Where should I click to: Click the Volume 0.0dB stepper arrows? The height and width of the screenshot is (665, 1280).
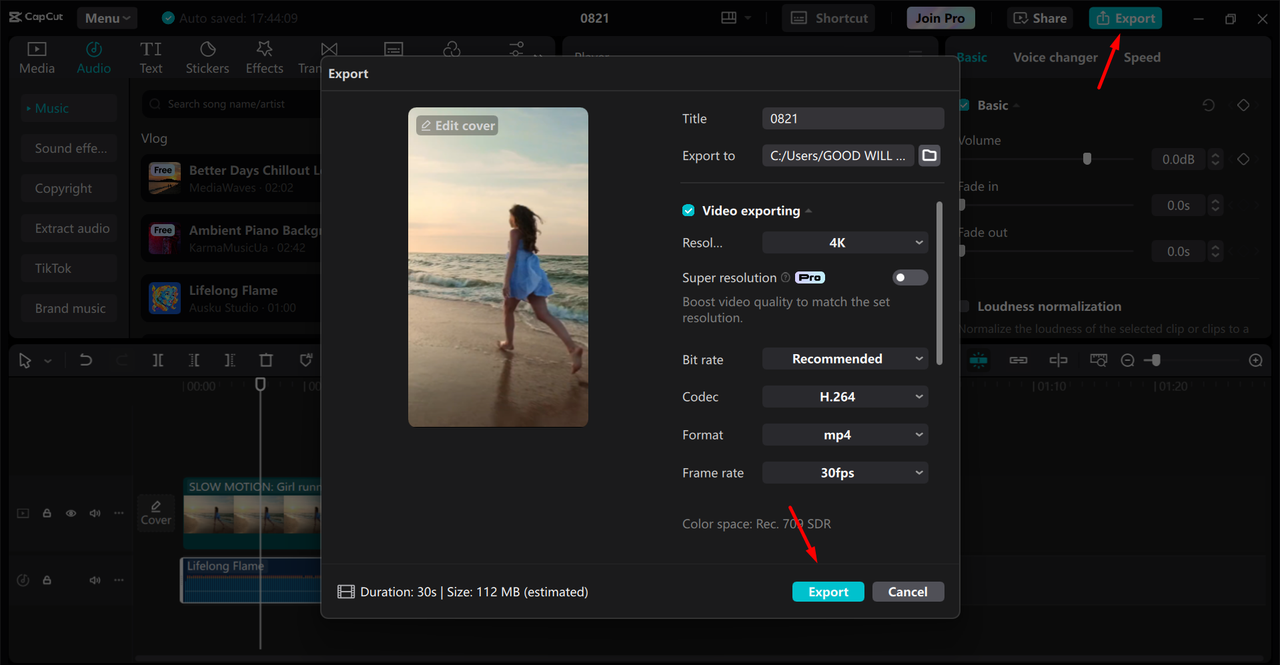[x=1216, y=159]
